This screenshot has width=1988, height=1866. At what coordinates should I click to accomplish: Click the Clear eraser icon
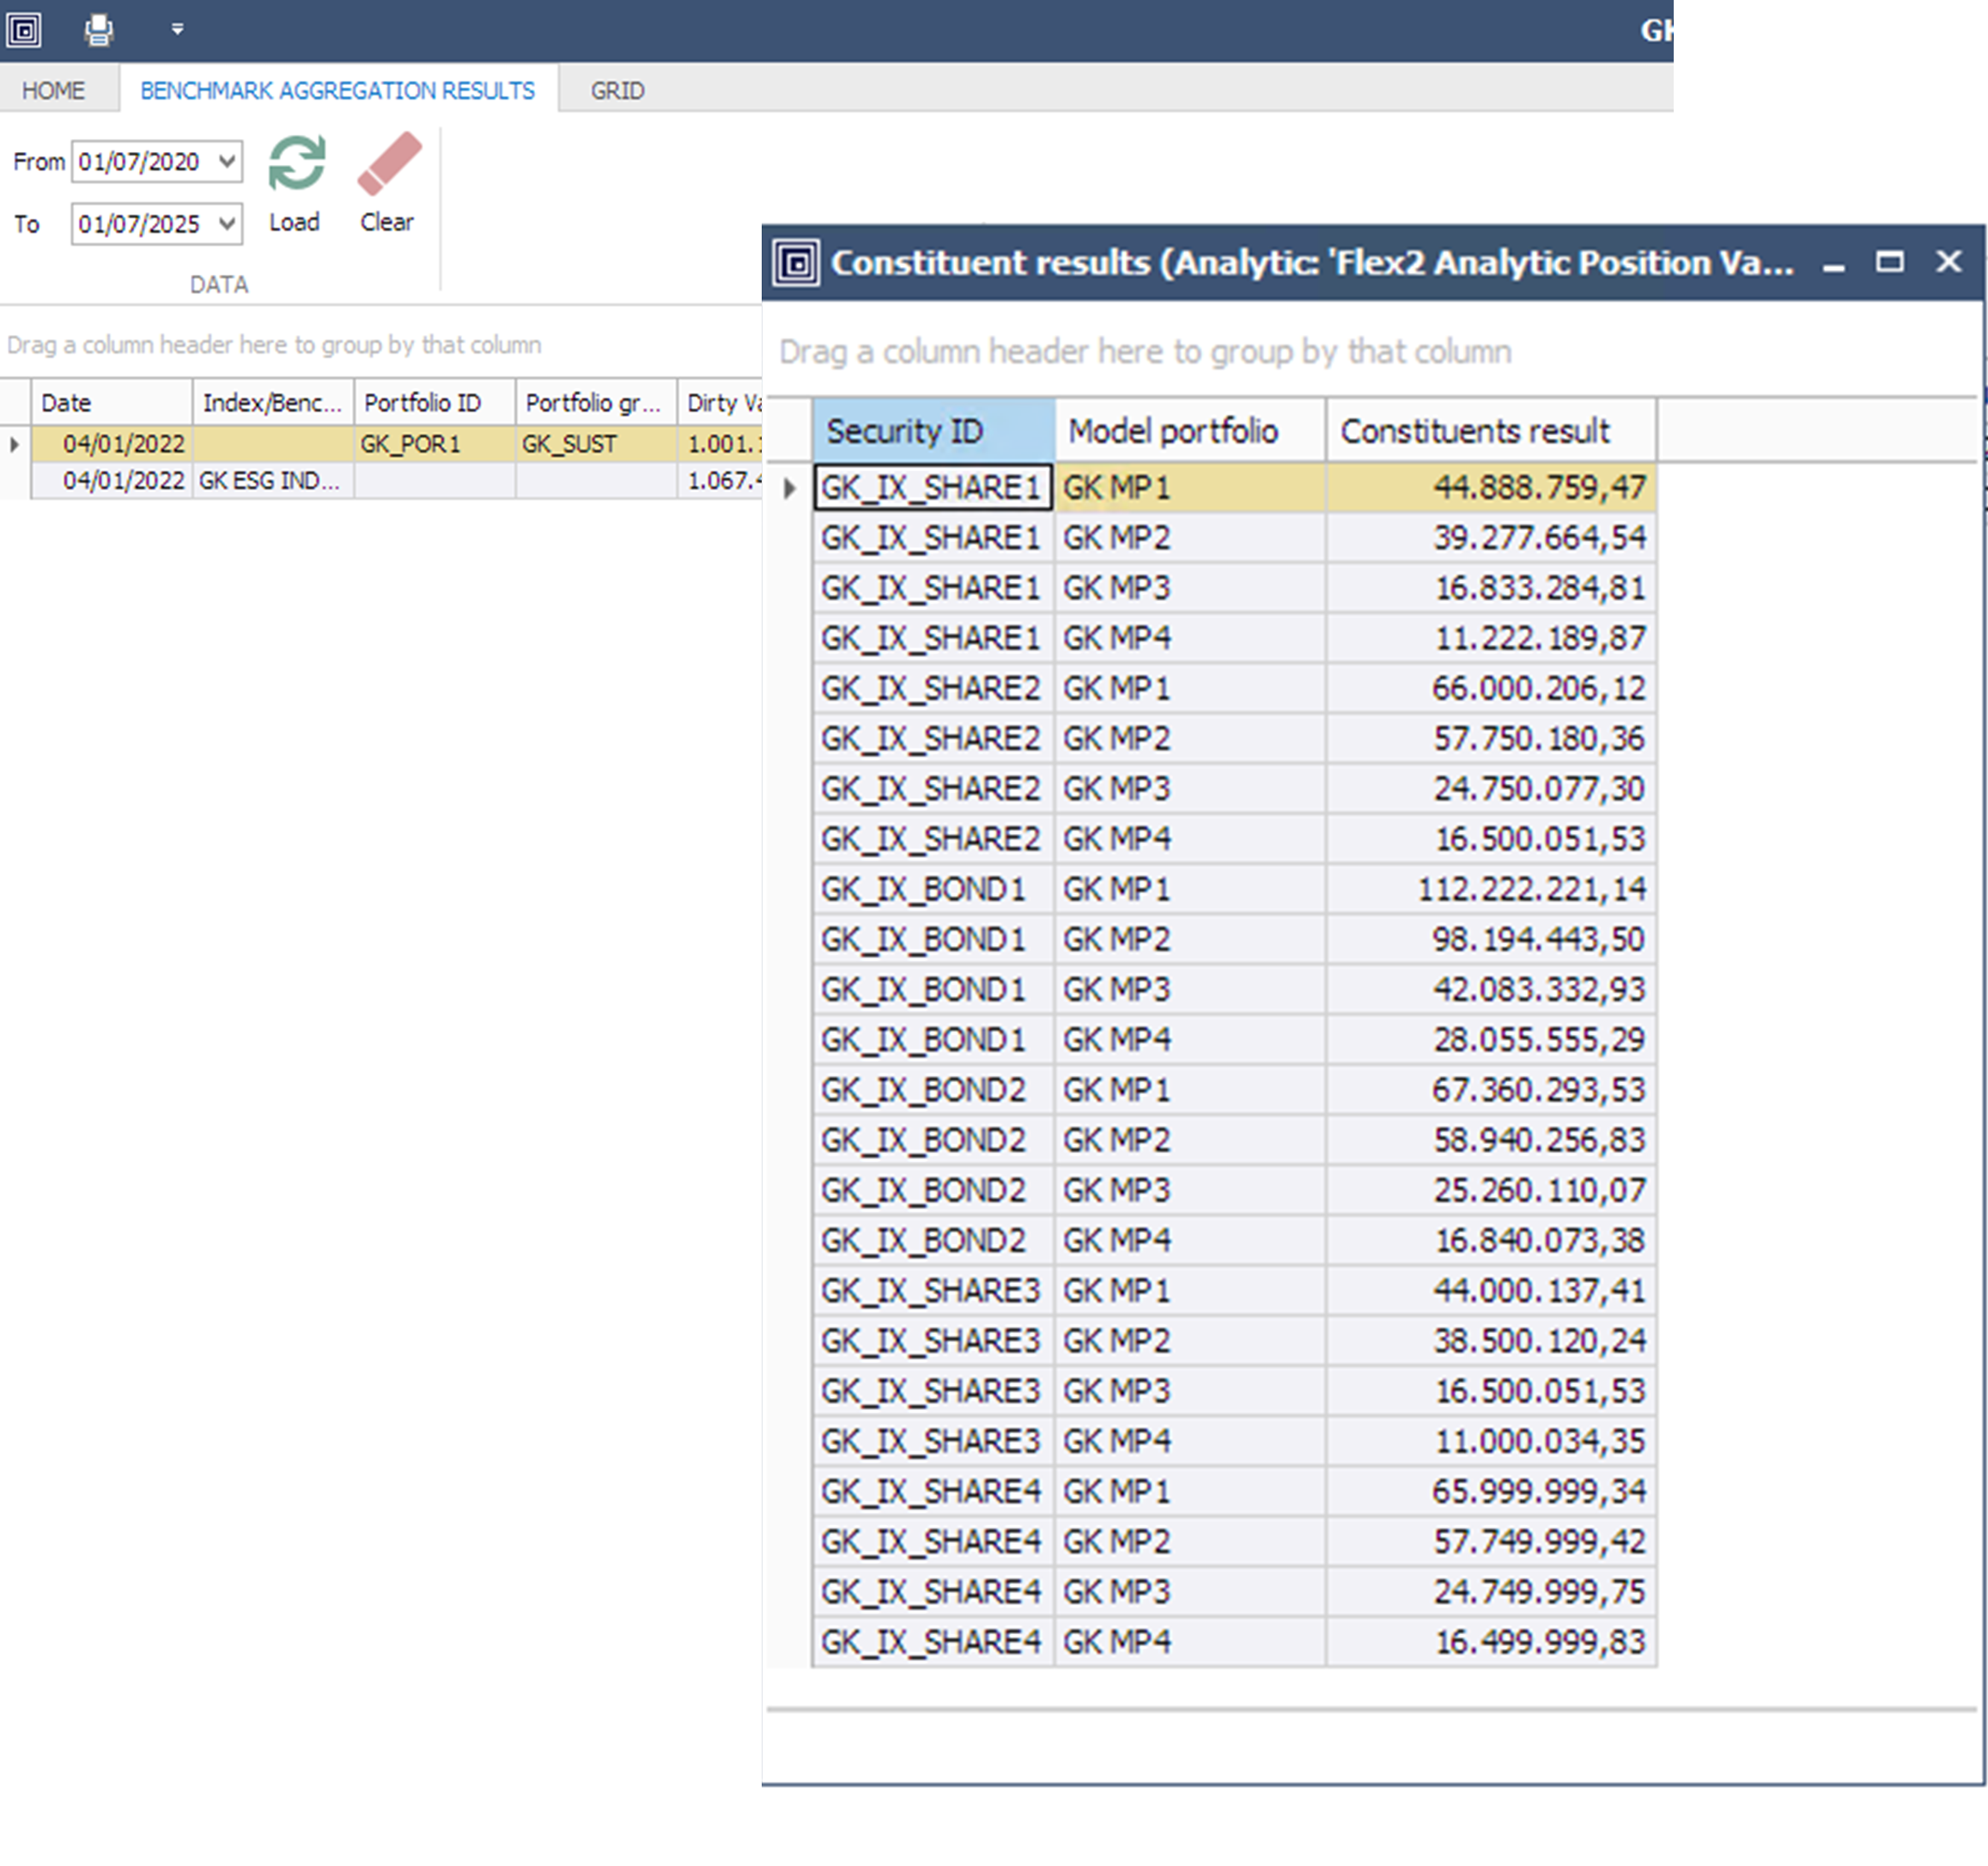pyautogui.click(x=389, y=164)
